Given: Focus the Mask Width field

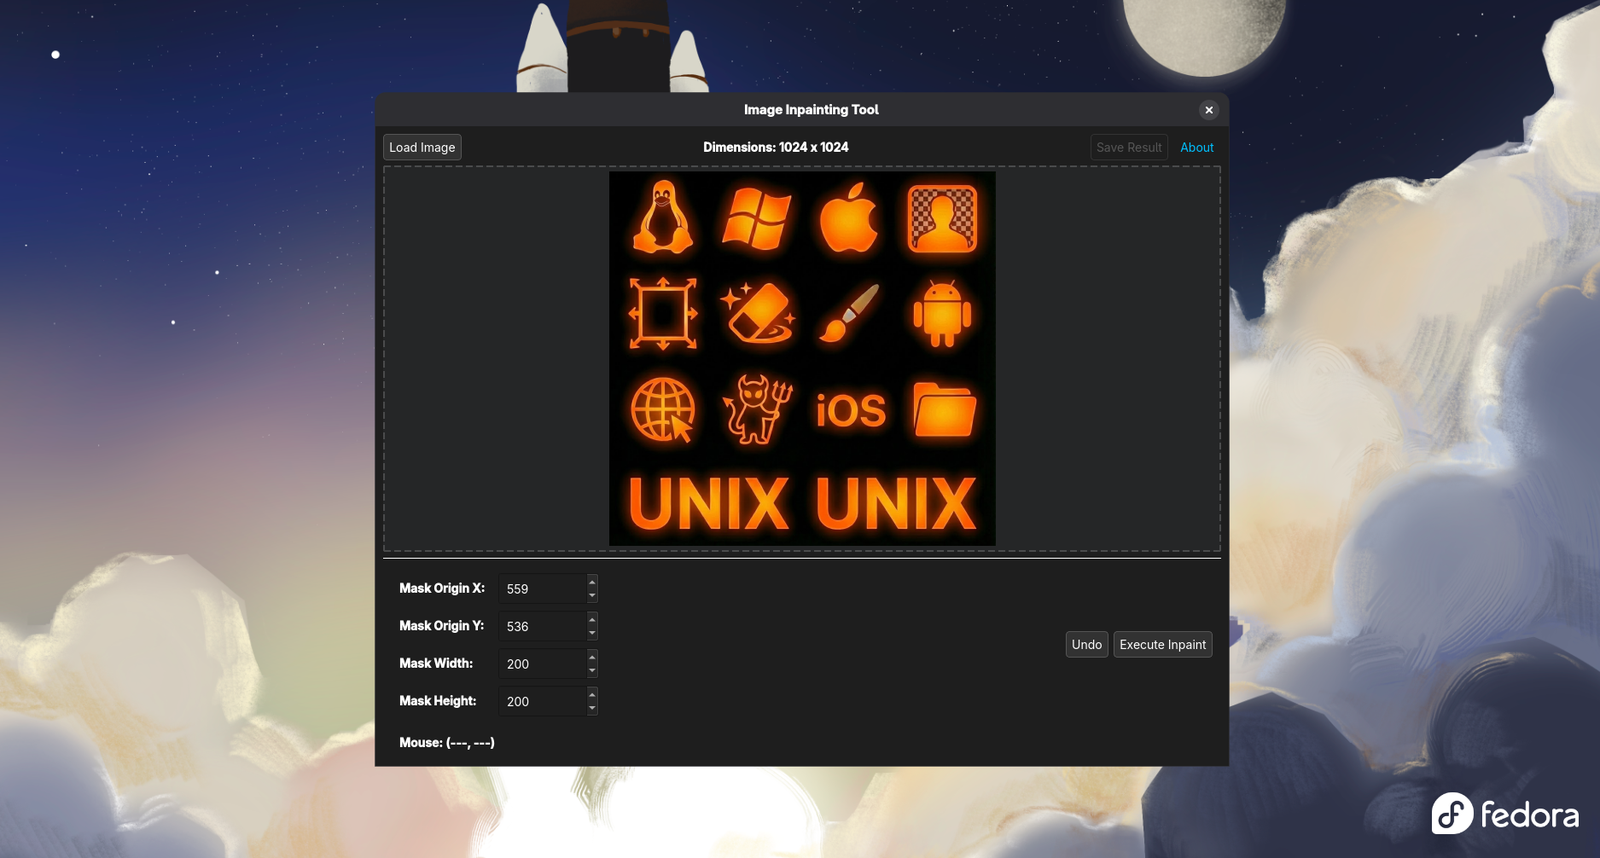Looking at the screenshot, I should click(543, 664).
